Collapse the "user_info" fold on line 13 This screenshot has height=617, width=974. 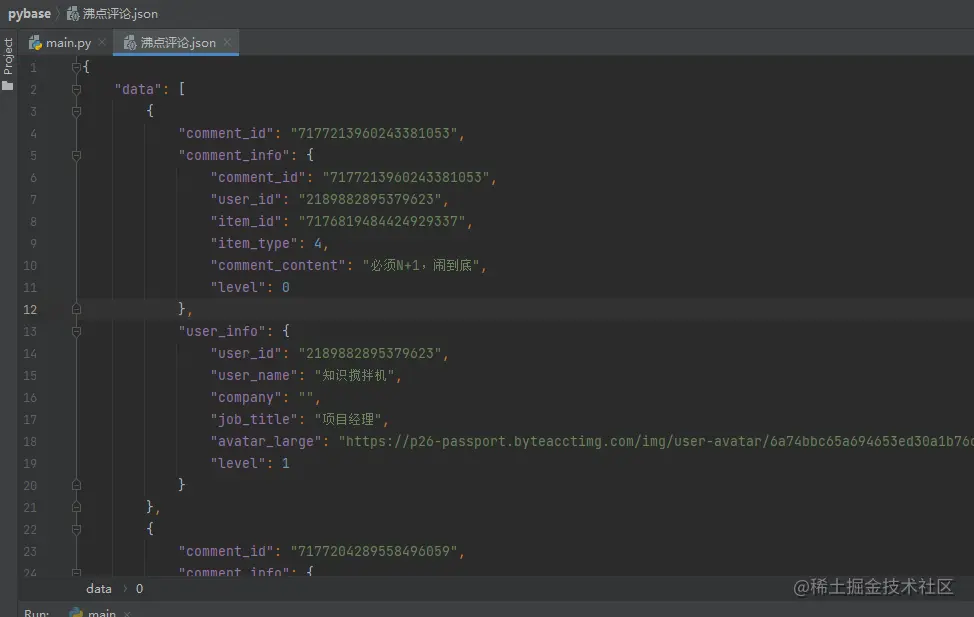(x=76, y=332)
